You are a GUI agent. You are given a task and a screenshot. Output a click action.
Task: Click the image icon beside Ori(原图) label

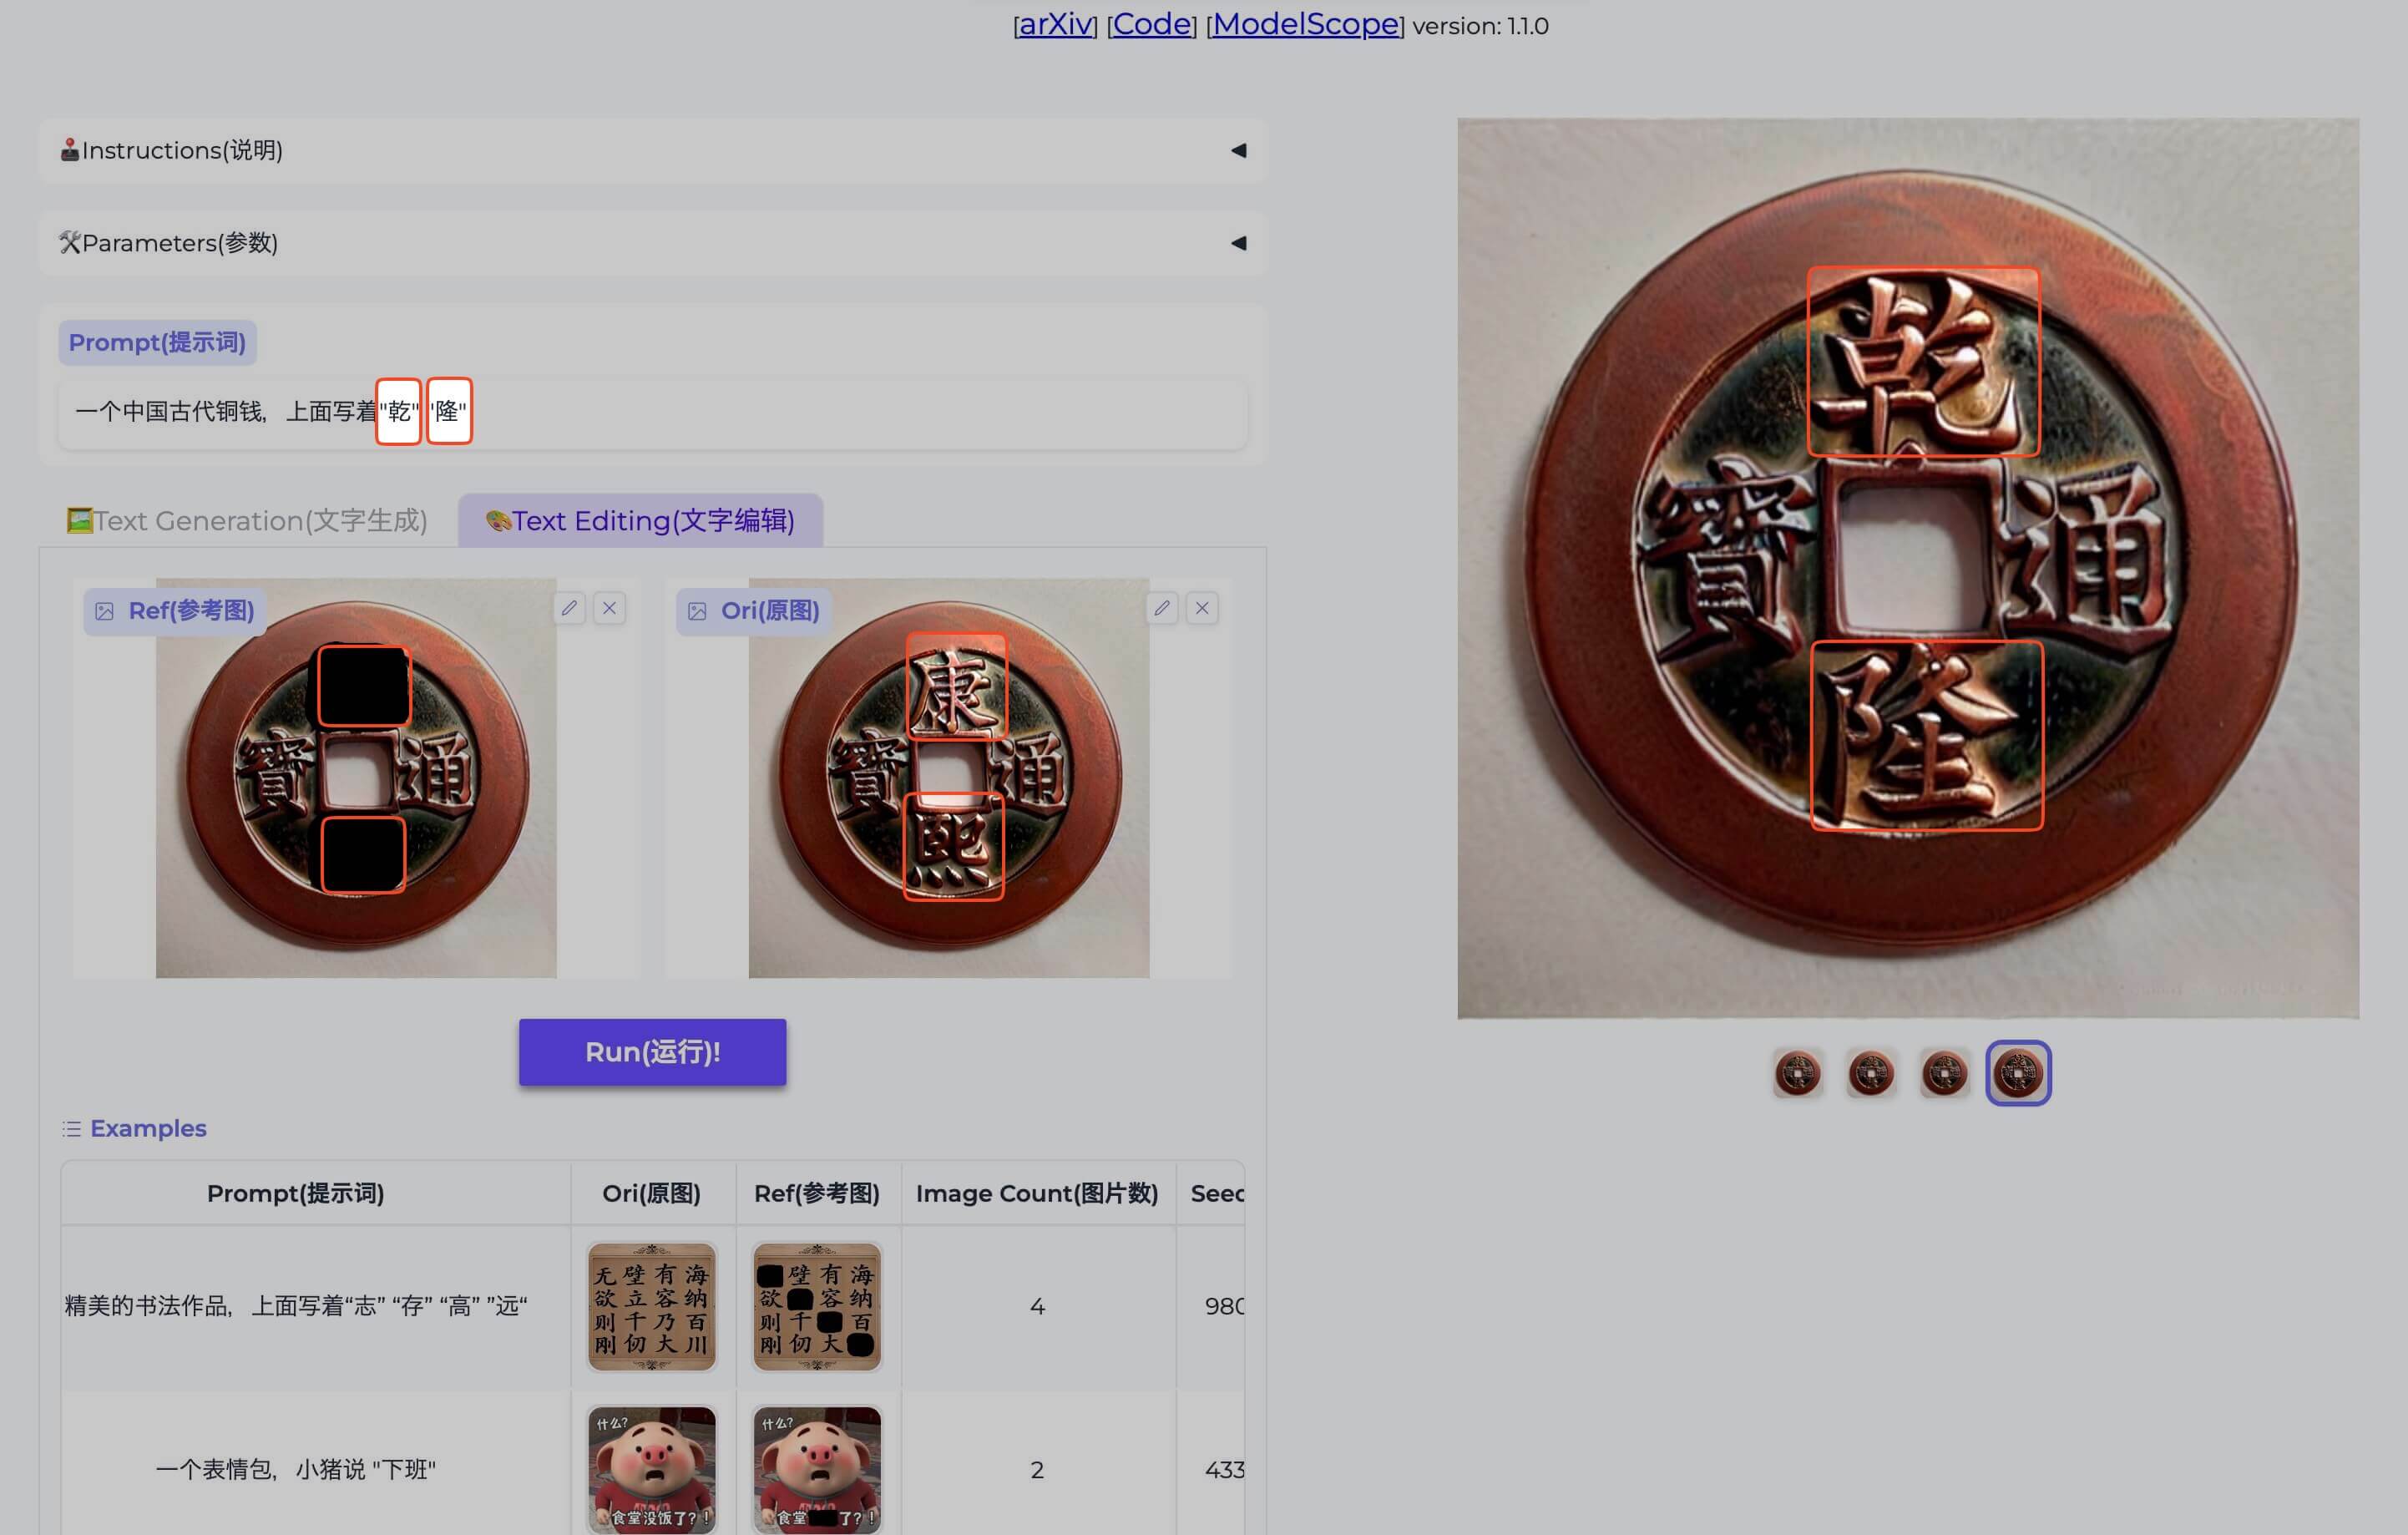(x=697, y=611)
